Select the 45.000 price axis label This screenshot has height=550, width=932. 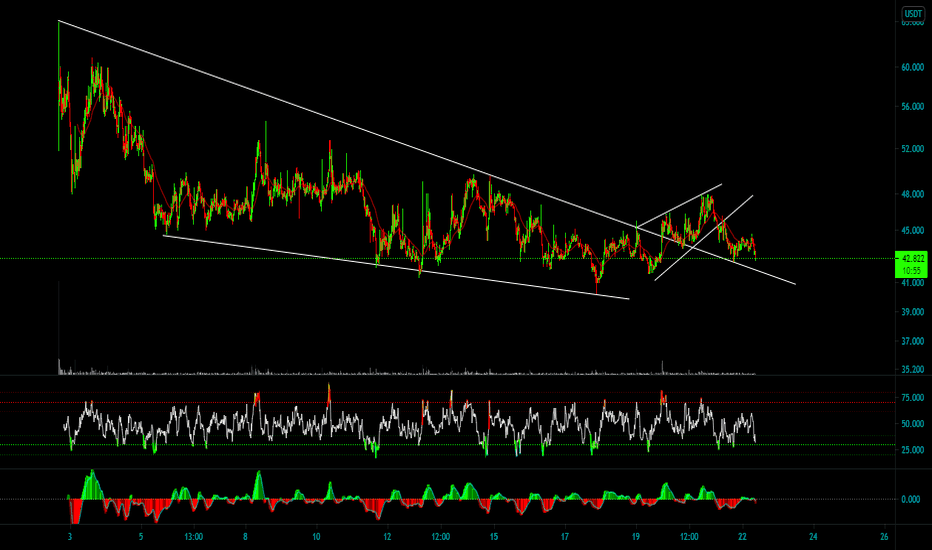point(912,230)
